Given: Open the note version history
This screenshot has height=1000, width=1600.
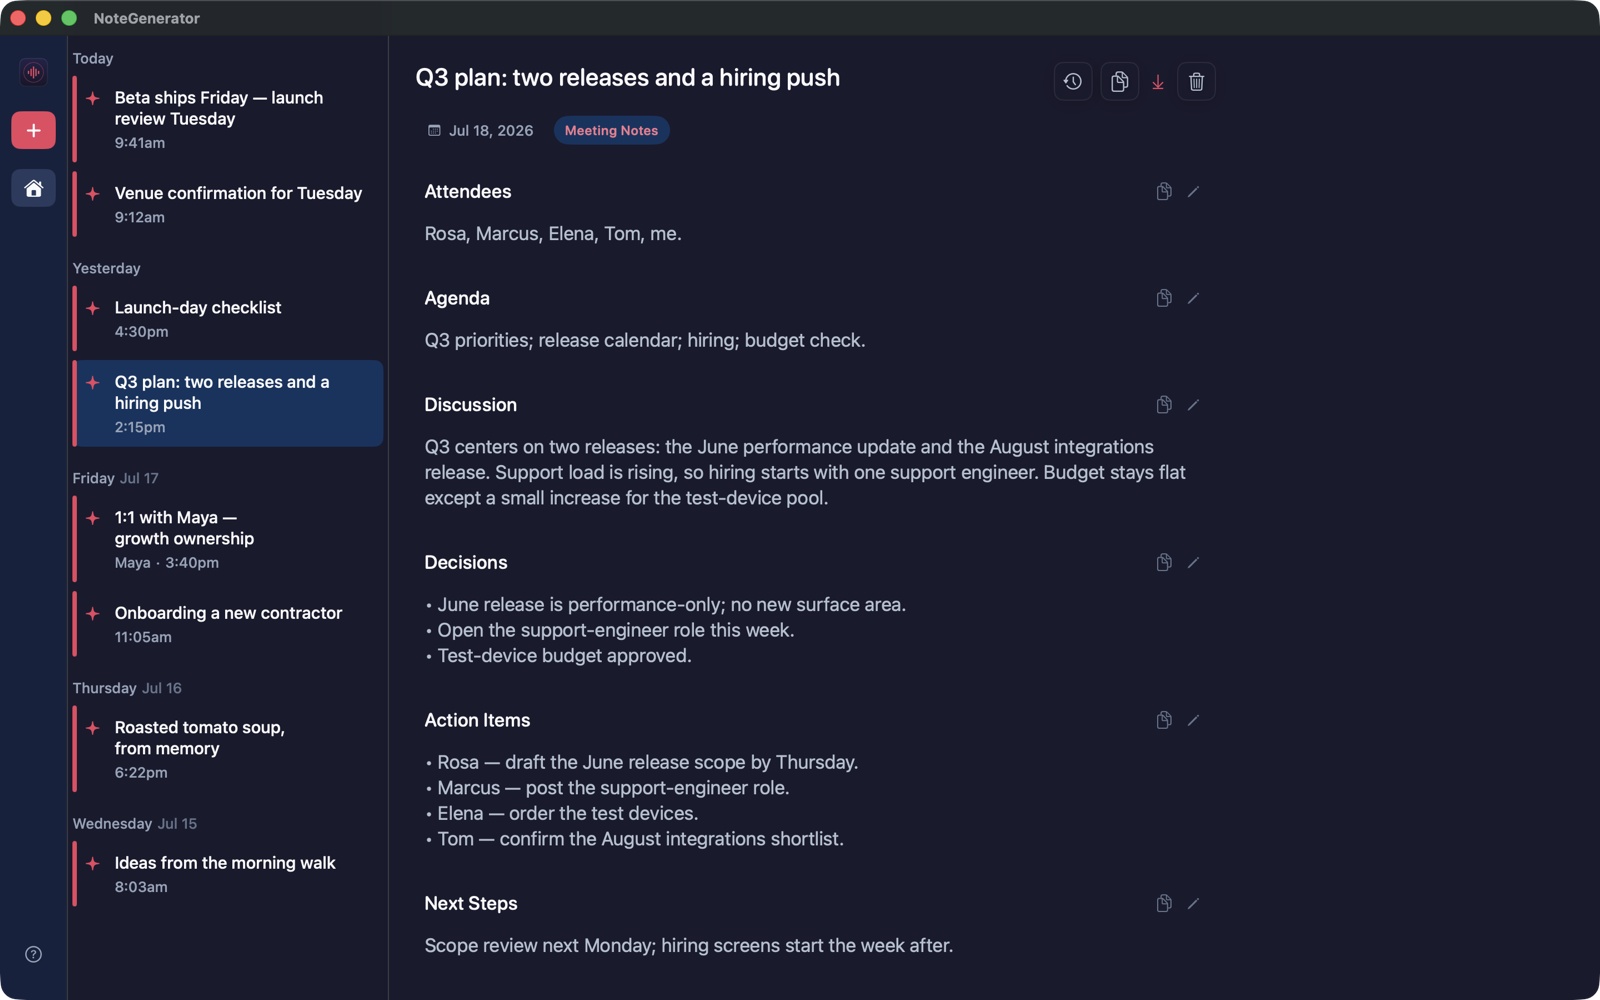Looking at the screenshot, I should tap(1072, 82).
